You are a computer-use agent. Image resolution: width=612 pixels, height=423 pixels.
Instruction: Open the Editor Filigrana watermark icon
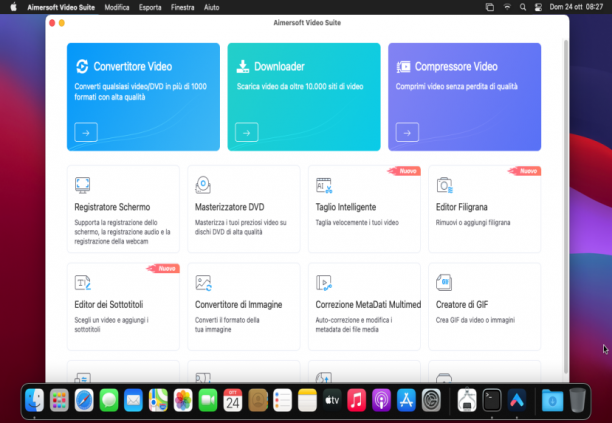(x=445, y=185)
